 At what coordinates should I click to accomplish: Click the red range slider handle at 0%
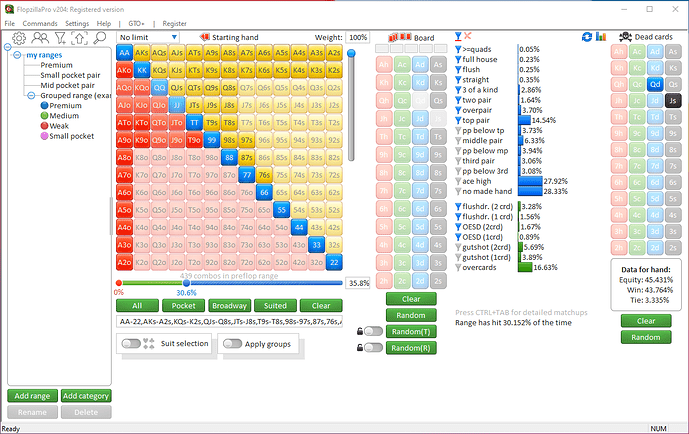point(119,283)
